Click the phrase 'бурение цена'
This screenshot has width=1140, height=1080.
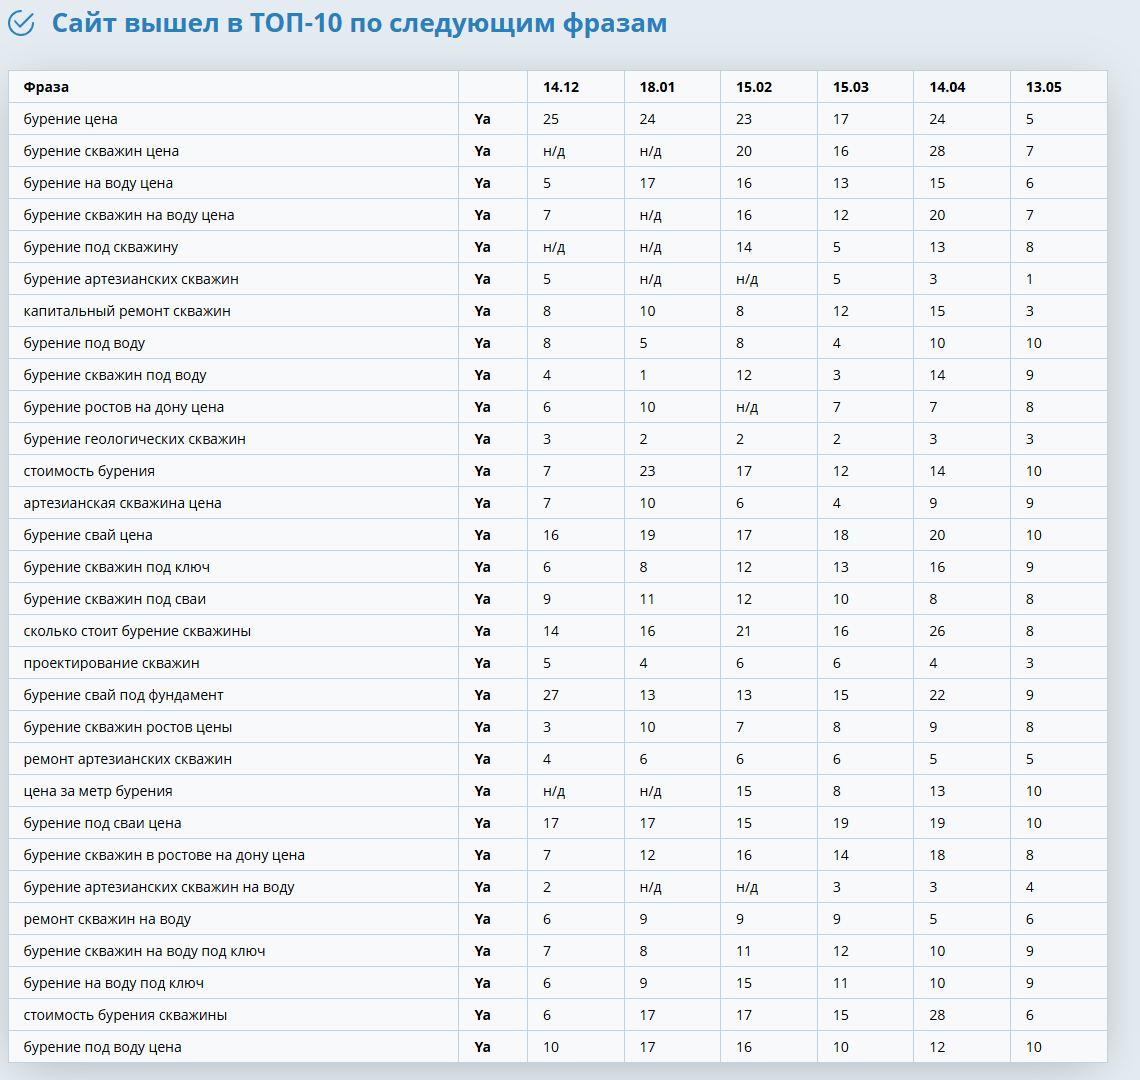pyautogui.click(x=71, y=119)
